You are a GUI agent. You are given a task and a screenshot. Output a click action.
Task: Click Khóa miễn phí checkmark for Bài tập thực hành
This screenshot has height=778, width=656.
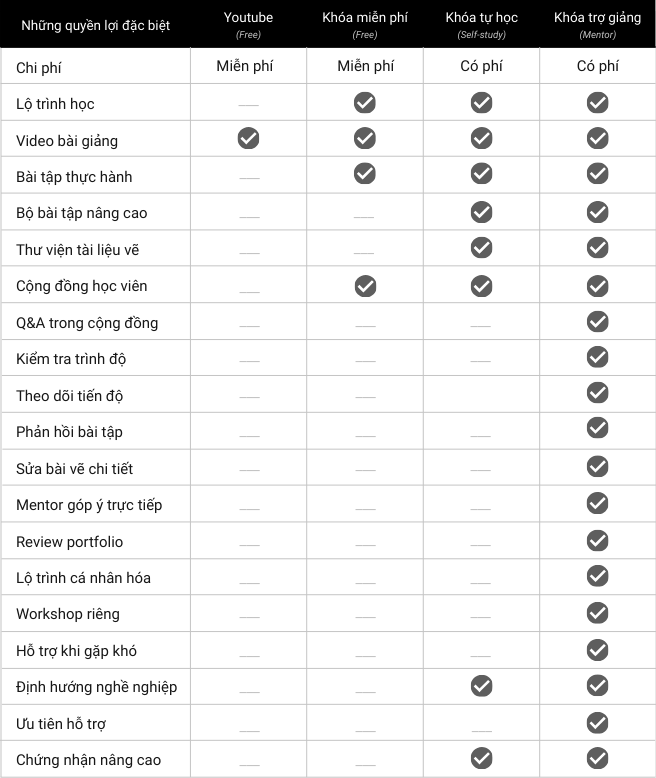pos(365,175)
